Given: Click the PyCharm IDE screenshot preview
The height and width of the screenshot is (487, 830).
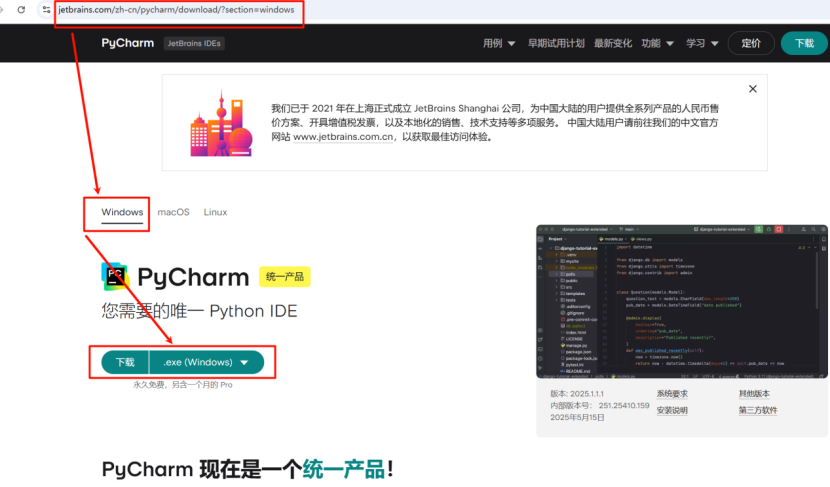Looking at the screenshot, I should coord(682,302).
